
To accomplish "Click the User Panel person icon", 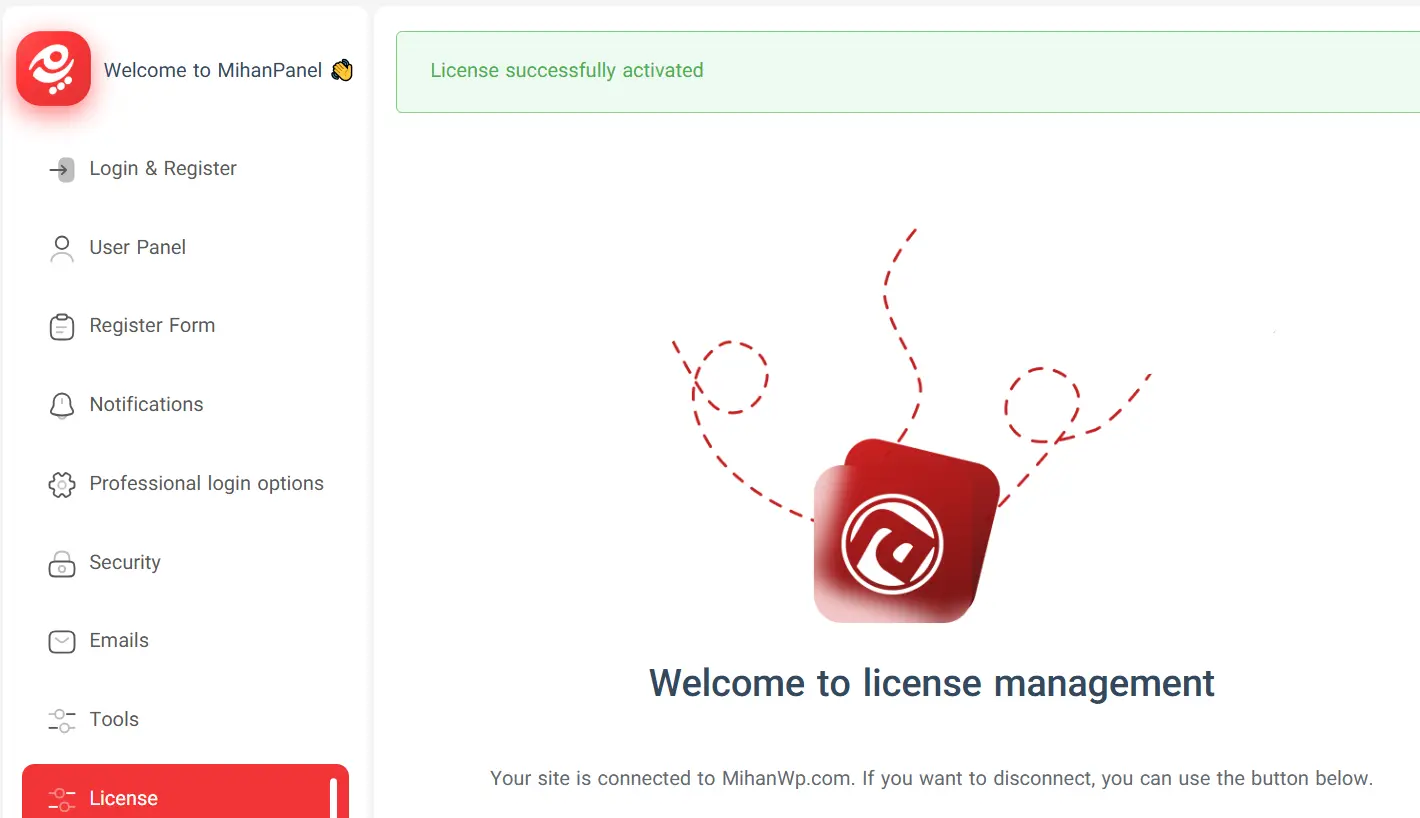I will click(61, 248).
